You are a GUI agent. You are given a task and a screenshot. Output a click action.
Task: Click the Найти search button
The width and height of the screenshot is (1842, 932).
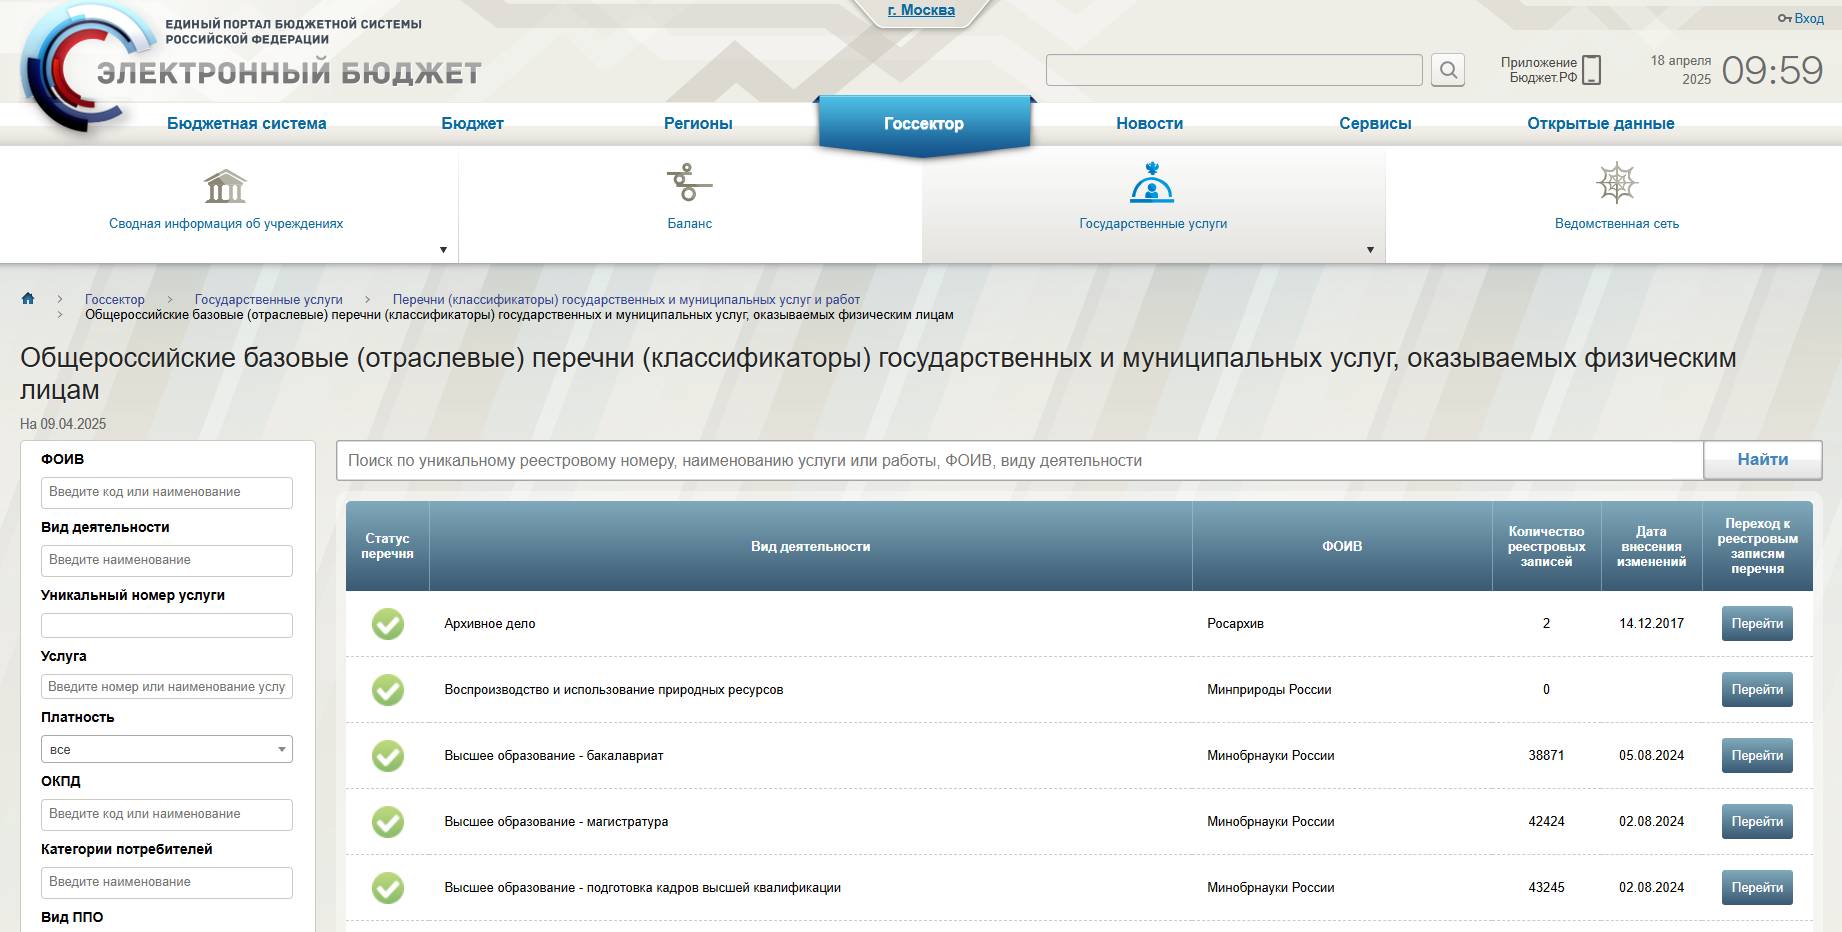1762,460
